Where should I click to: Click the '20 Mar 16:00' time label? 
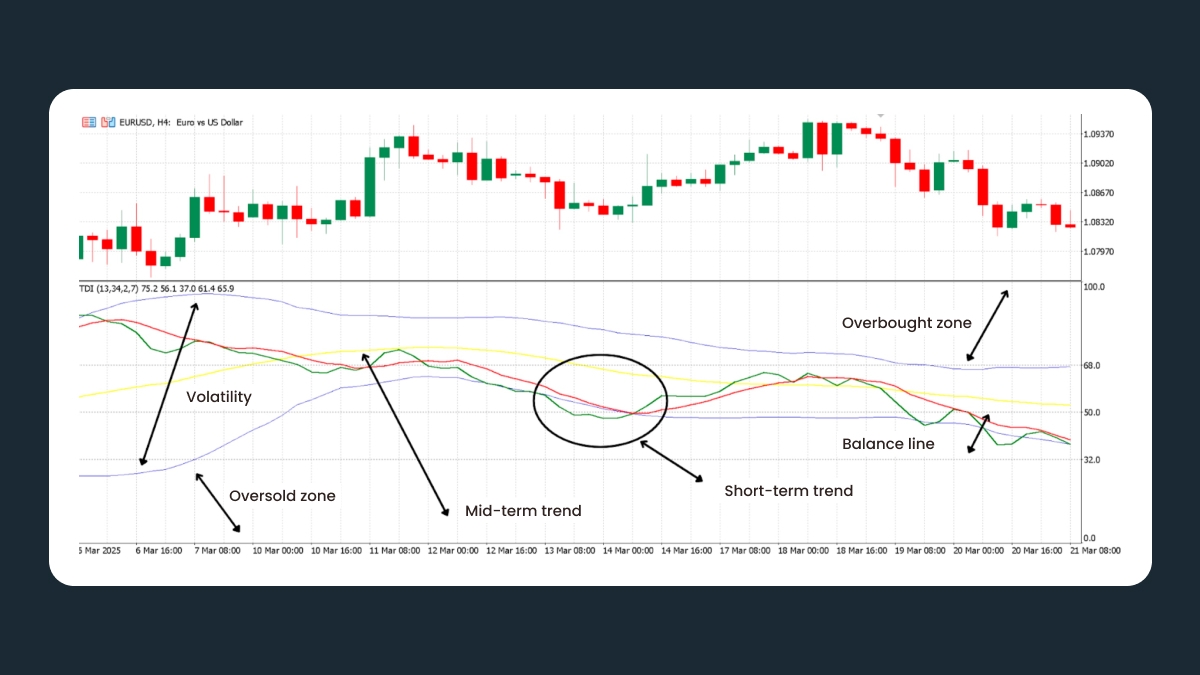click(1037, 550)
